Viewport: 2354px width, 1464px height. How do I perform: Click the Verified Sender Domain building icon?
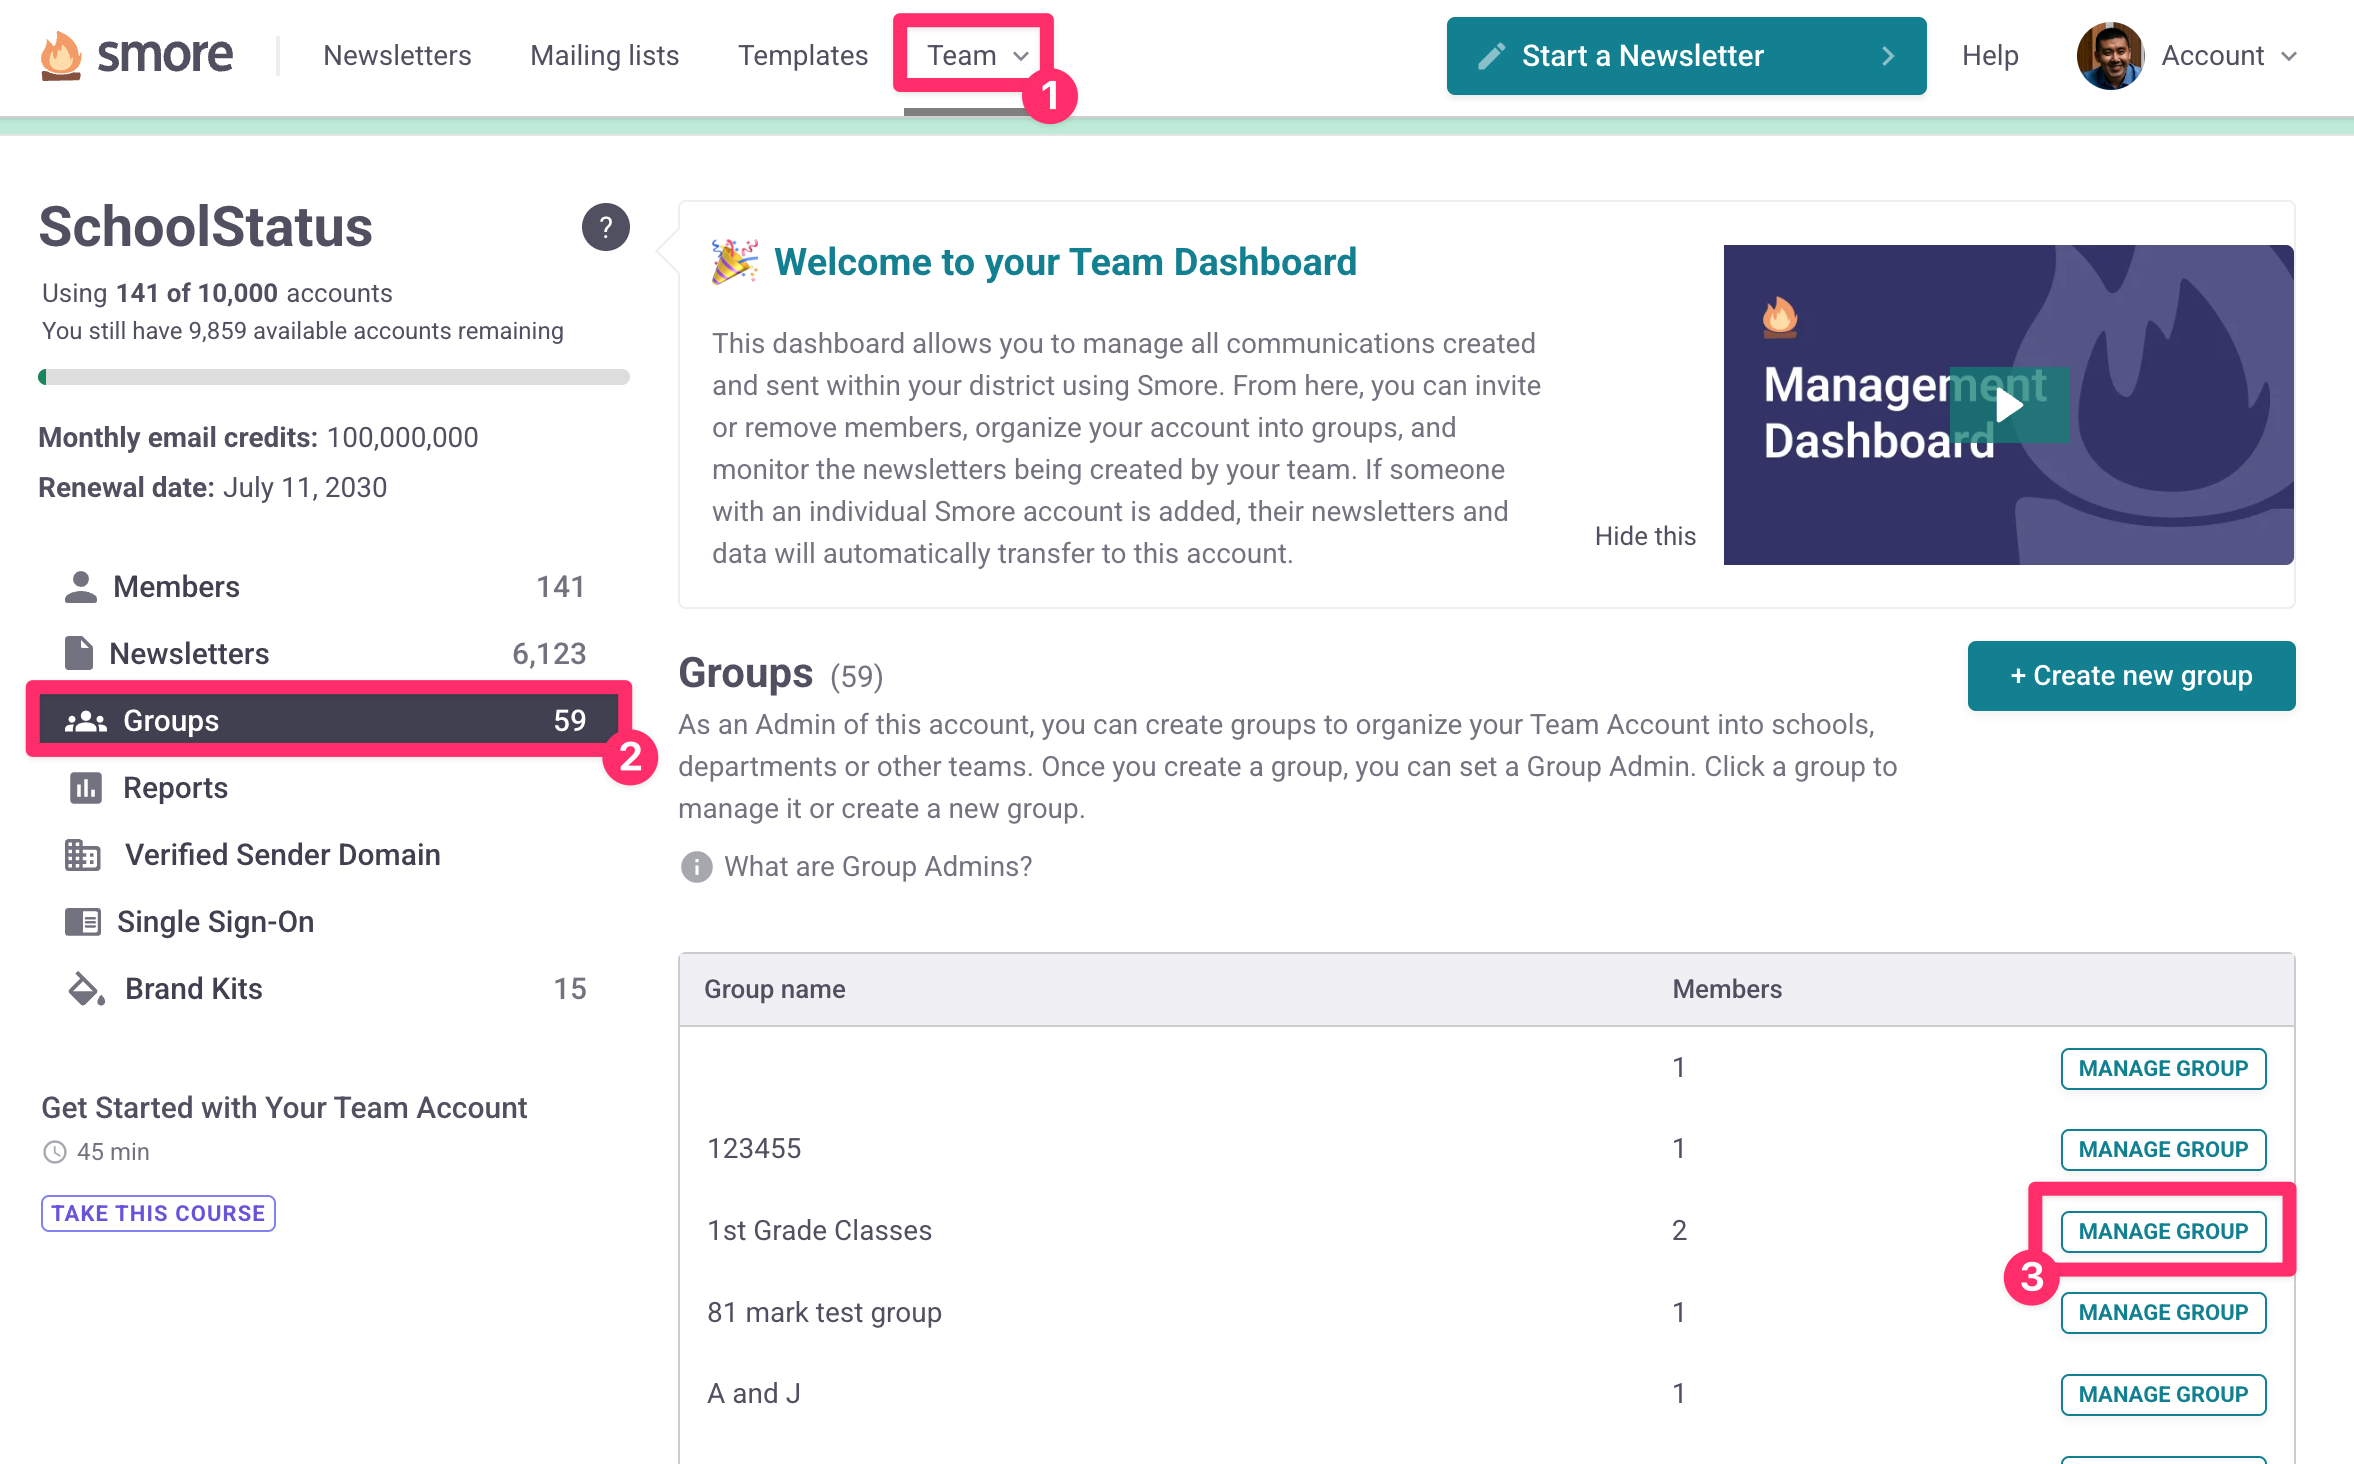pyautogui.click(x=83, y=855)
